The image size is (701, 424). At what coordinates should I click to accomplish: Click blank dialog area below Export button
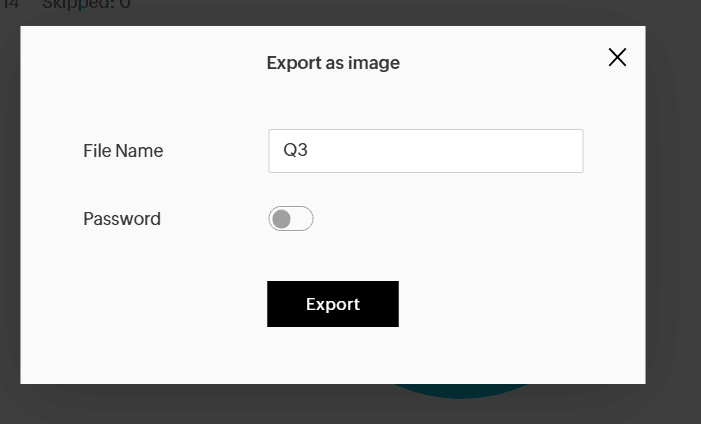click(x=333, y=355)
